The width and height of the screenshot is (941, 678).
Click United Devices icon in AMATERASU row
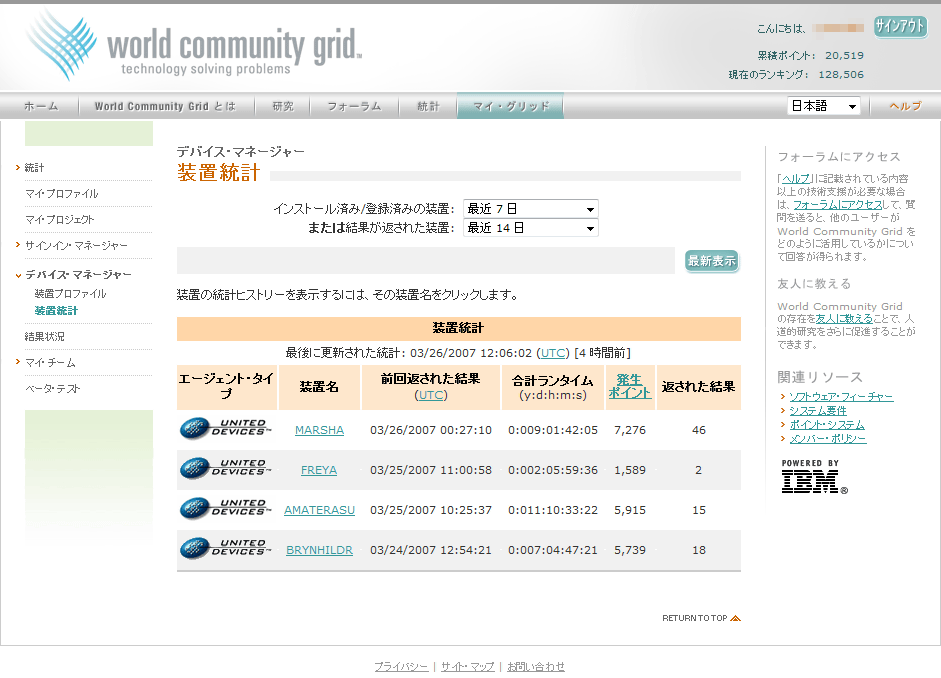(x=225, y=509)
